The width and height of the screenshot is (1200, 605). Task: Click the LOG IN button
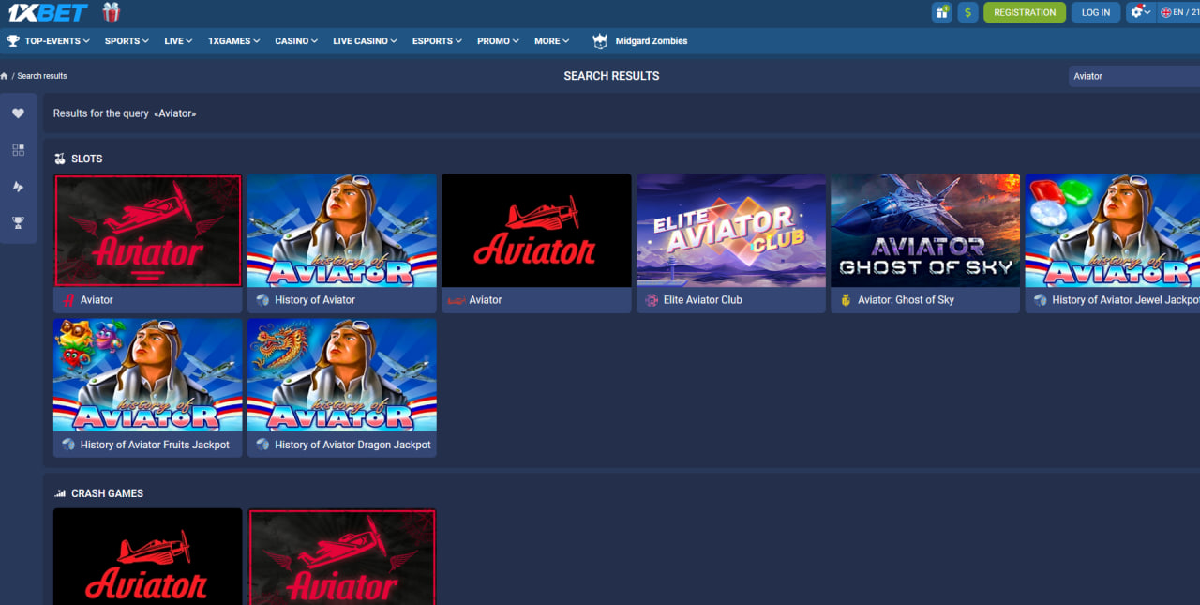[1096, 13]
